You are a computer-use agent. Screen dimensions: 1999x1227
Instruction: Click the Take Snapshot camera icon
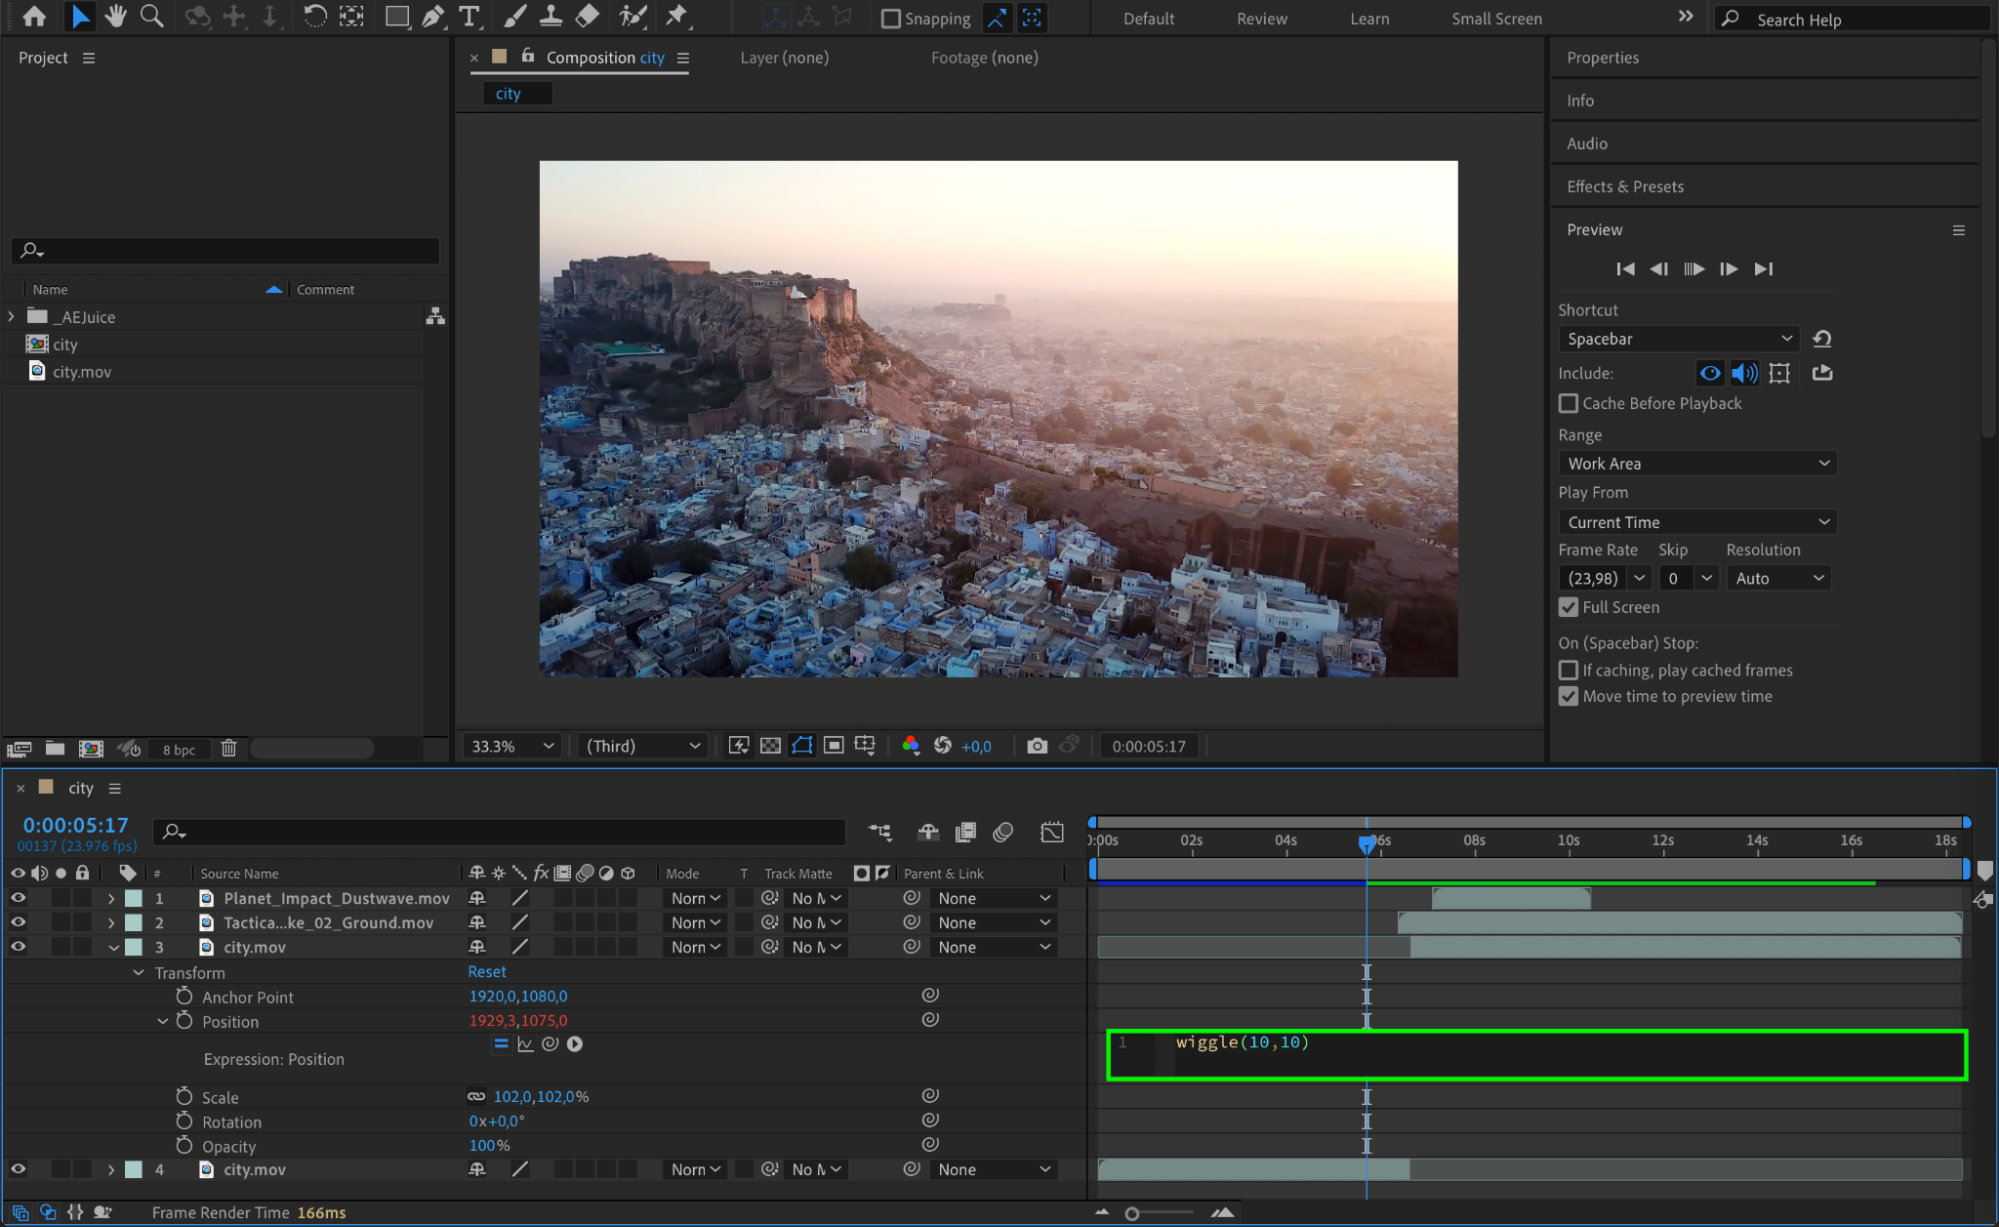point(1037,746)
